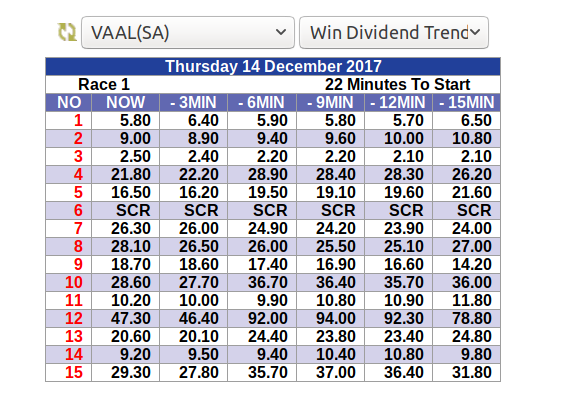Click the SCR cell under NOW column
The width and height of the screenshot is (572, 412).
click(x=133, y=210)
